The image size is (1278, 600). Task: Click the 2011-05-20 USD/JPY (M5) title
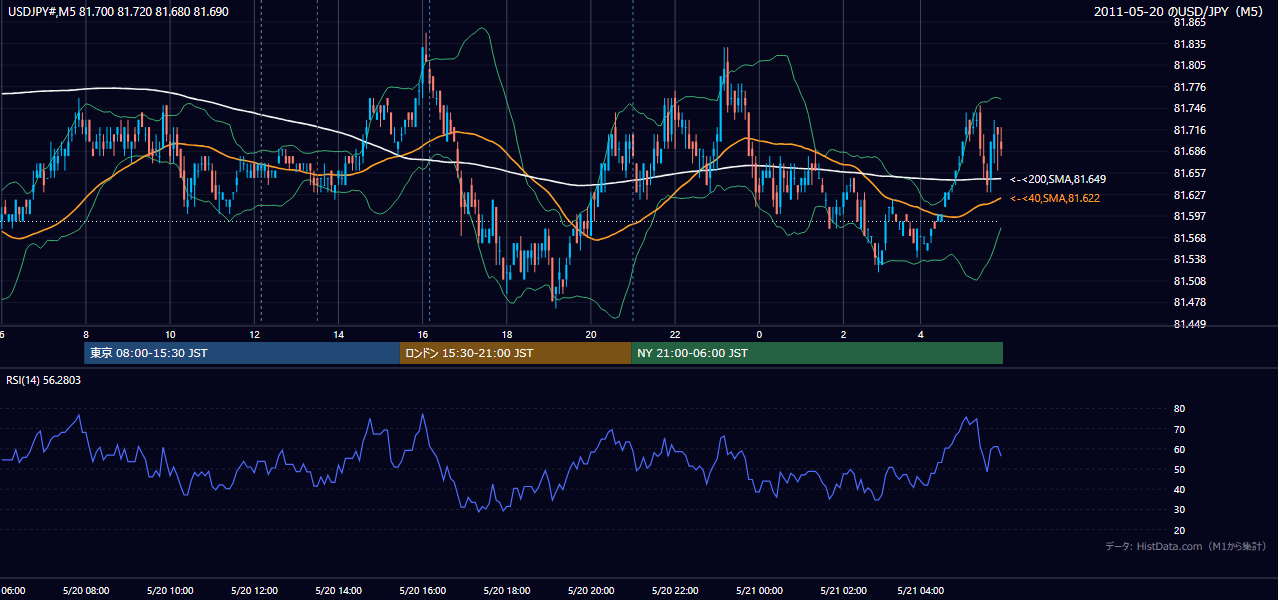(1180, 12)
